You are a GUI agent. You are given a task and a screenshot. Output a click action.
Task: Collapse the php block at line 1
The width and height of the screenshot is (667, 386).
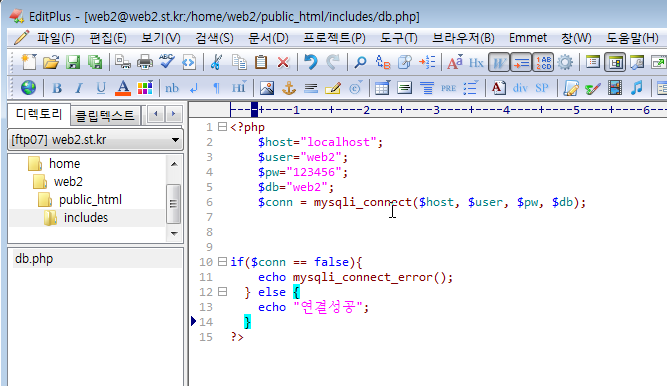click(x=222, y=126)
